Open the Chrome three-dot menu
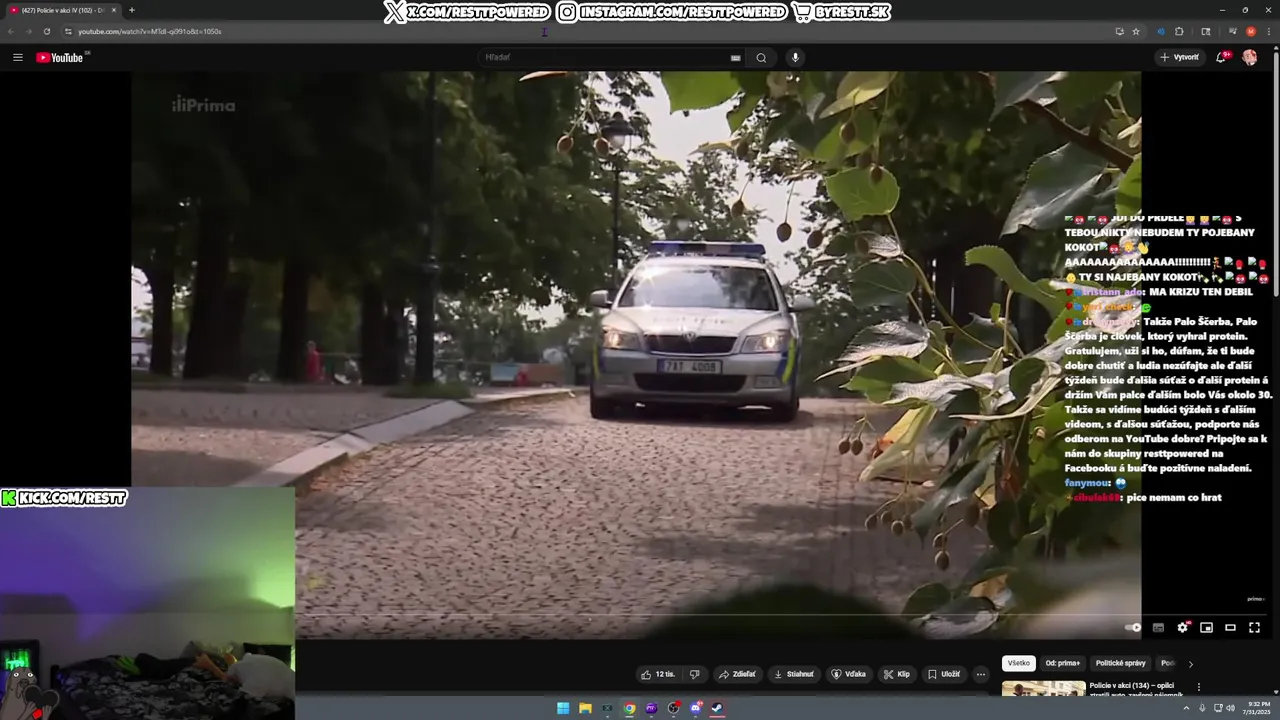 pyautogui.click(x=1268, y=31)
